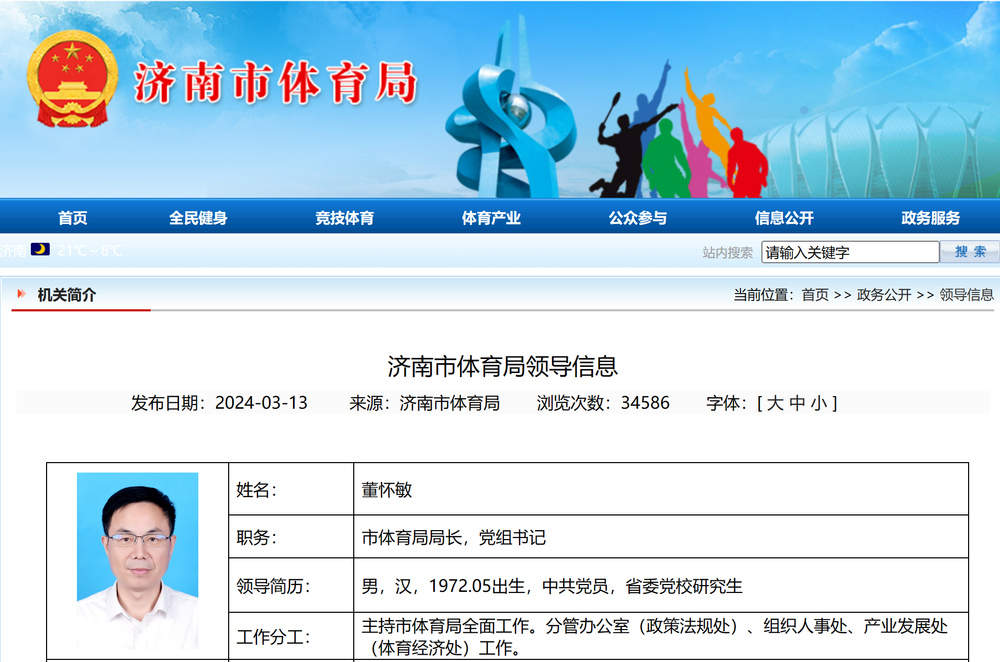This screenshot has height=662, width=1000.
Task: Click the moon weather icon
Action: 38,250
